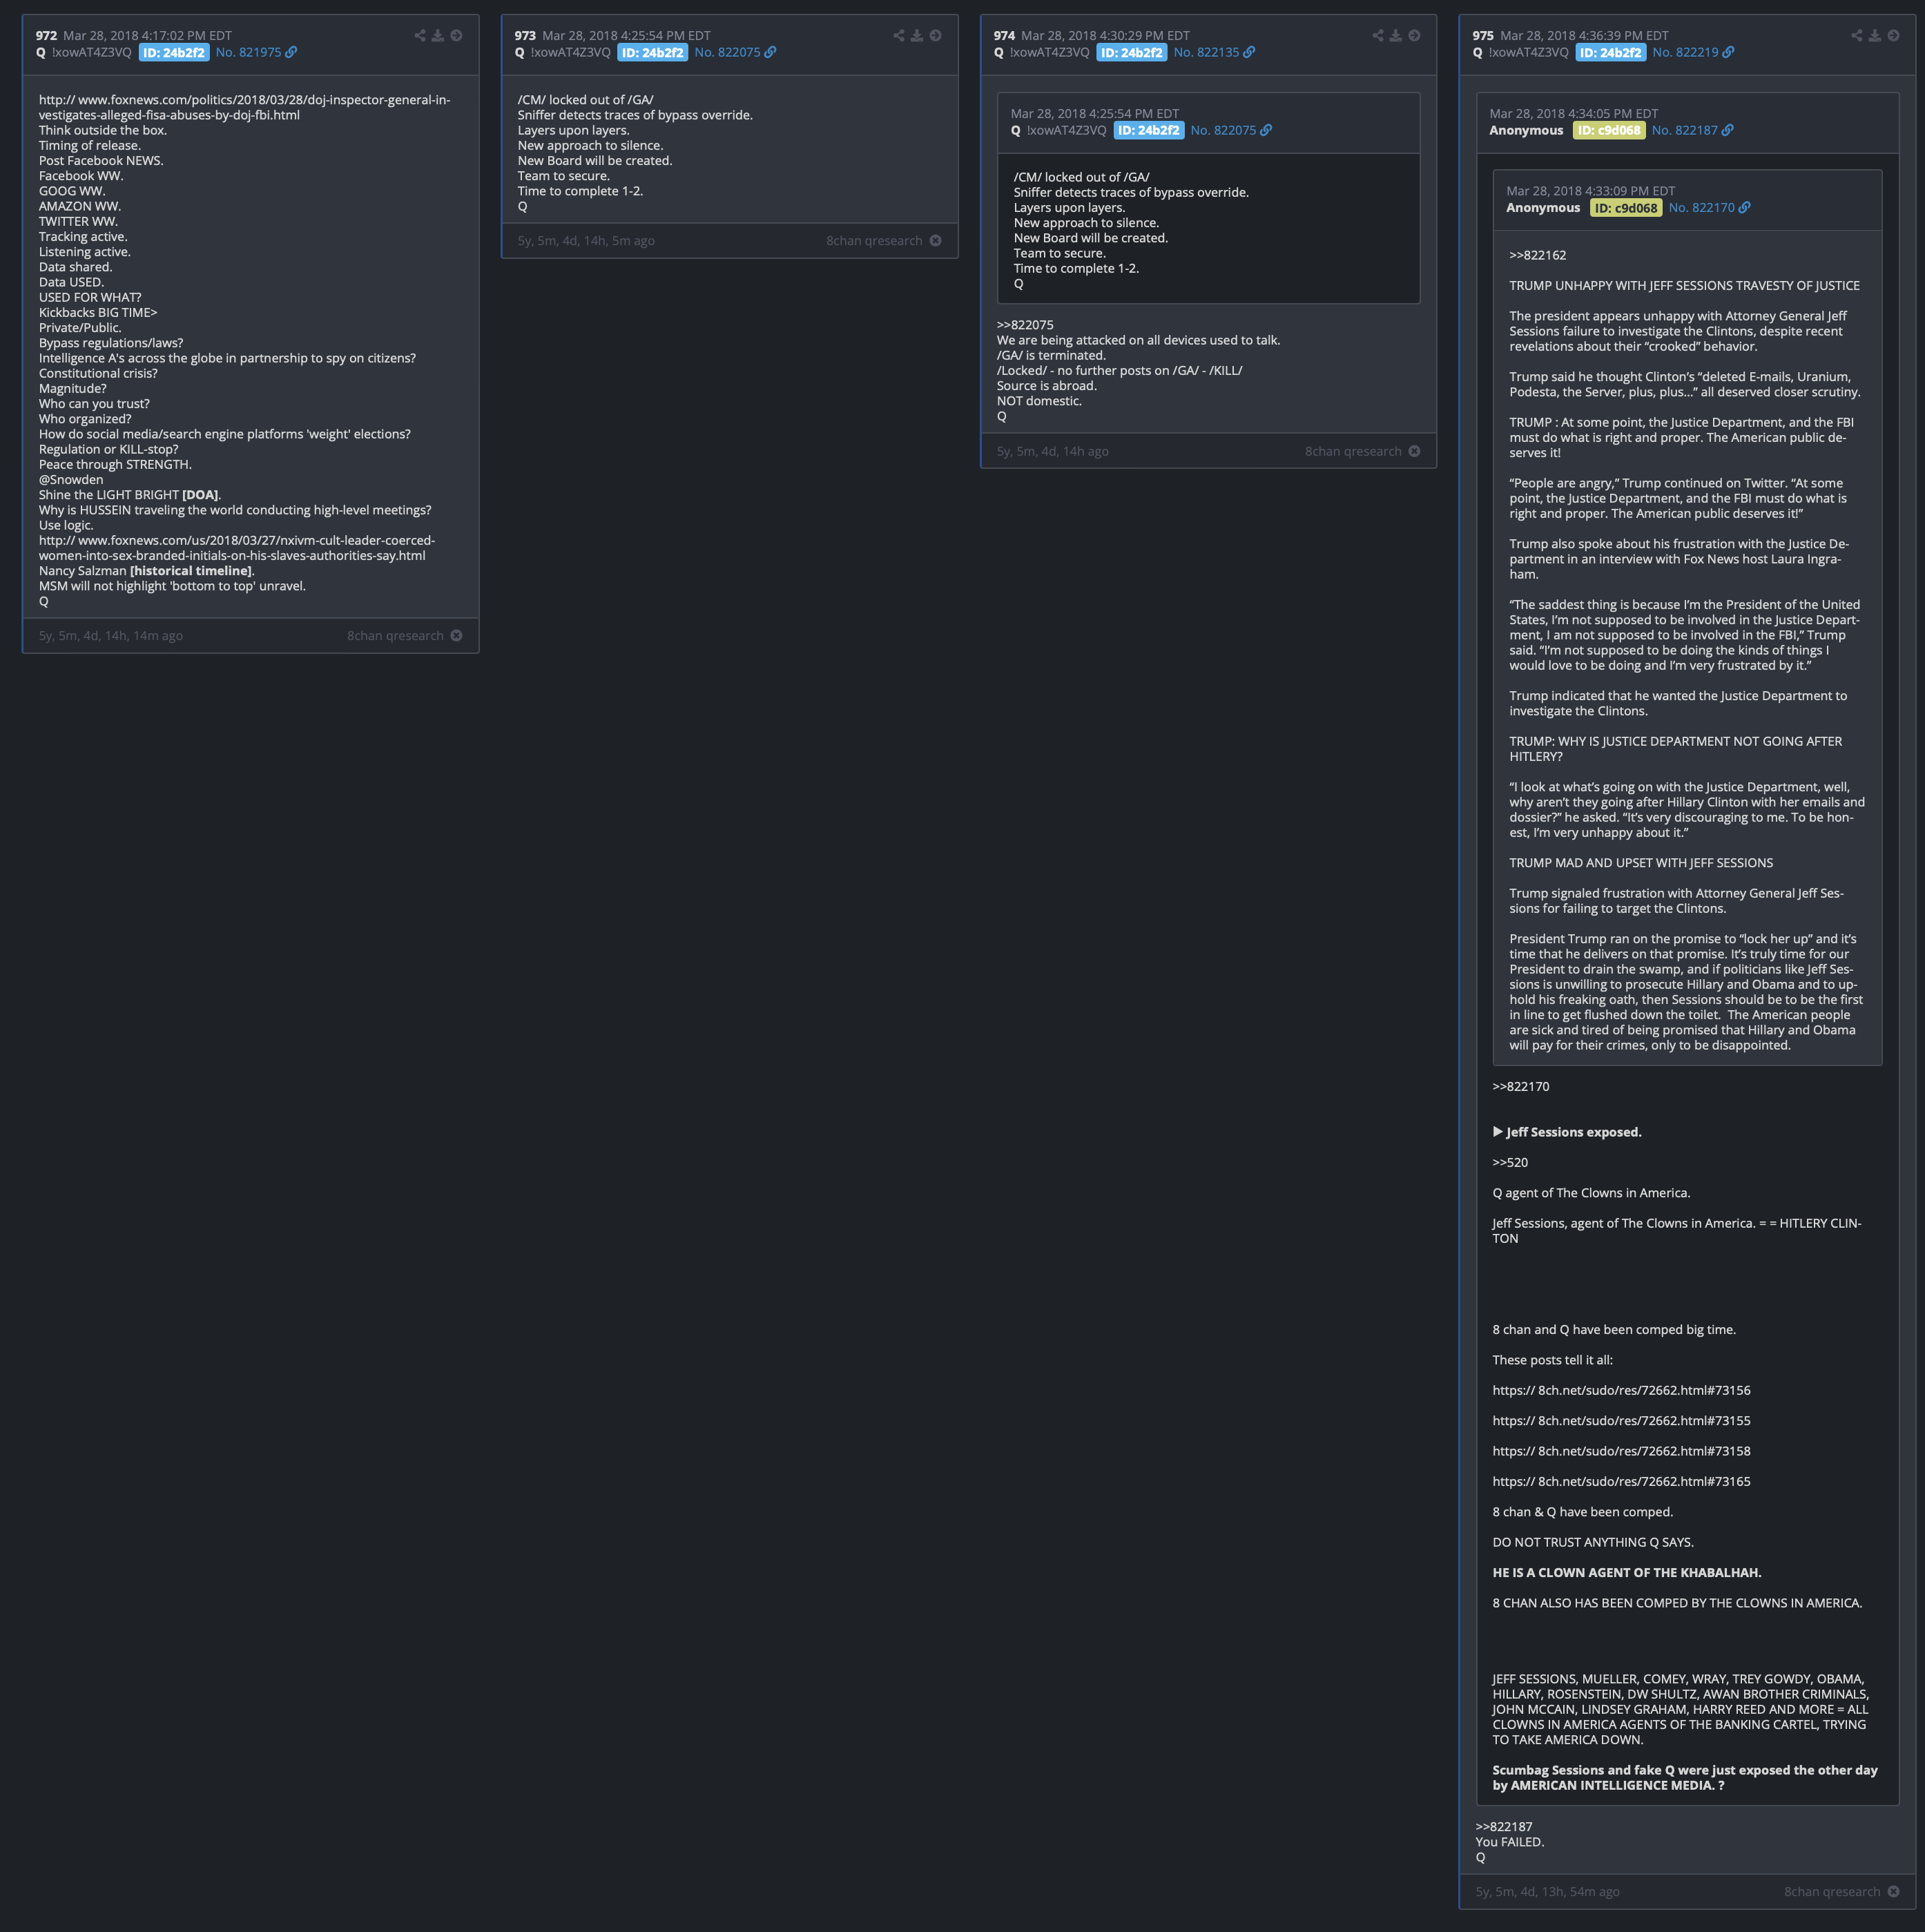Click ID: c9d068 badge next to No. 822187

1609,131
